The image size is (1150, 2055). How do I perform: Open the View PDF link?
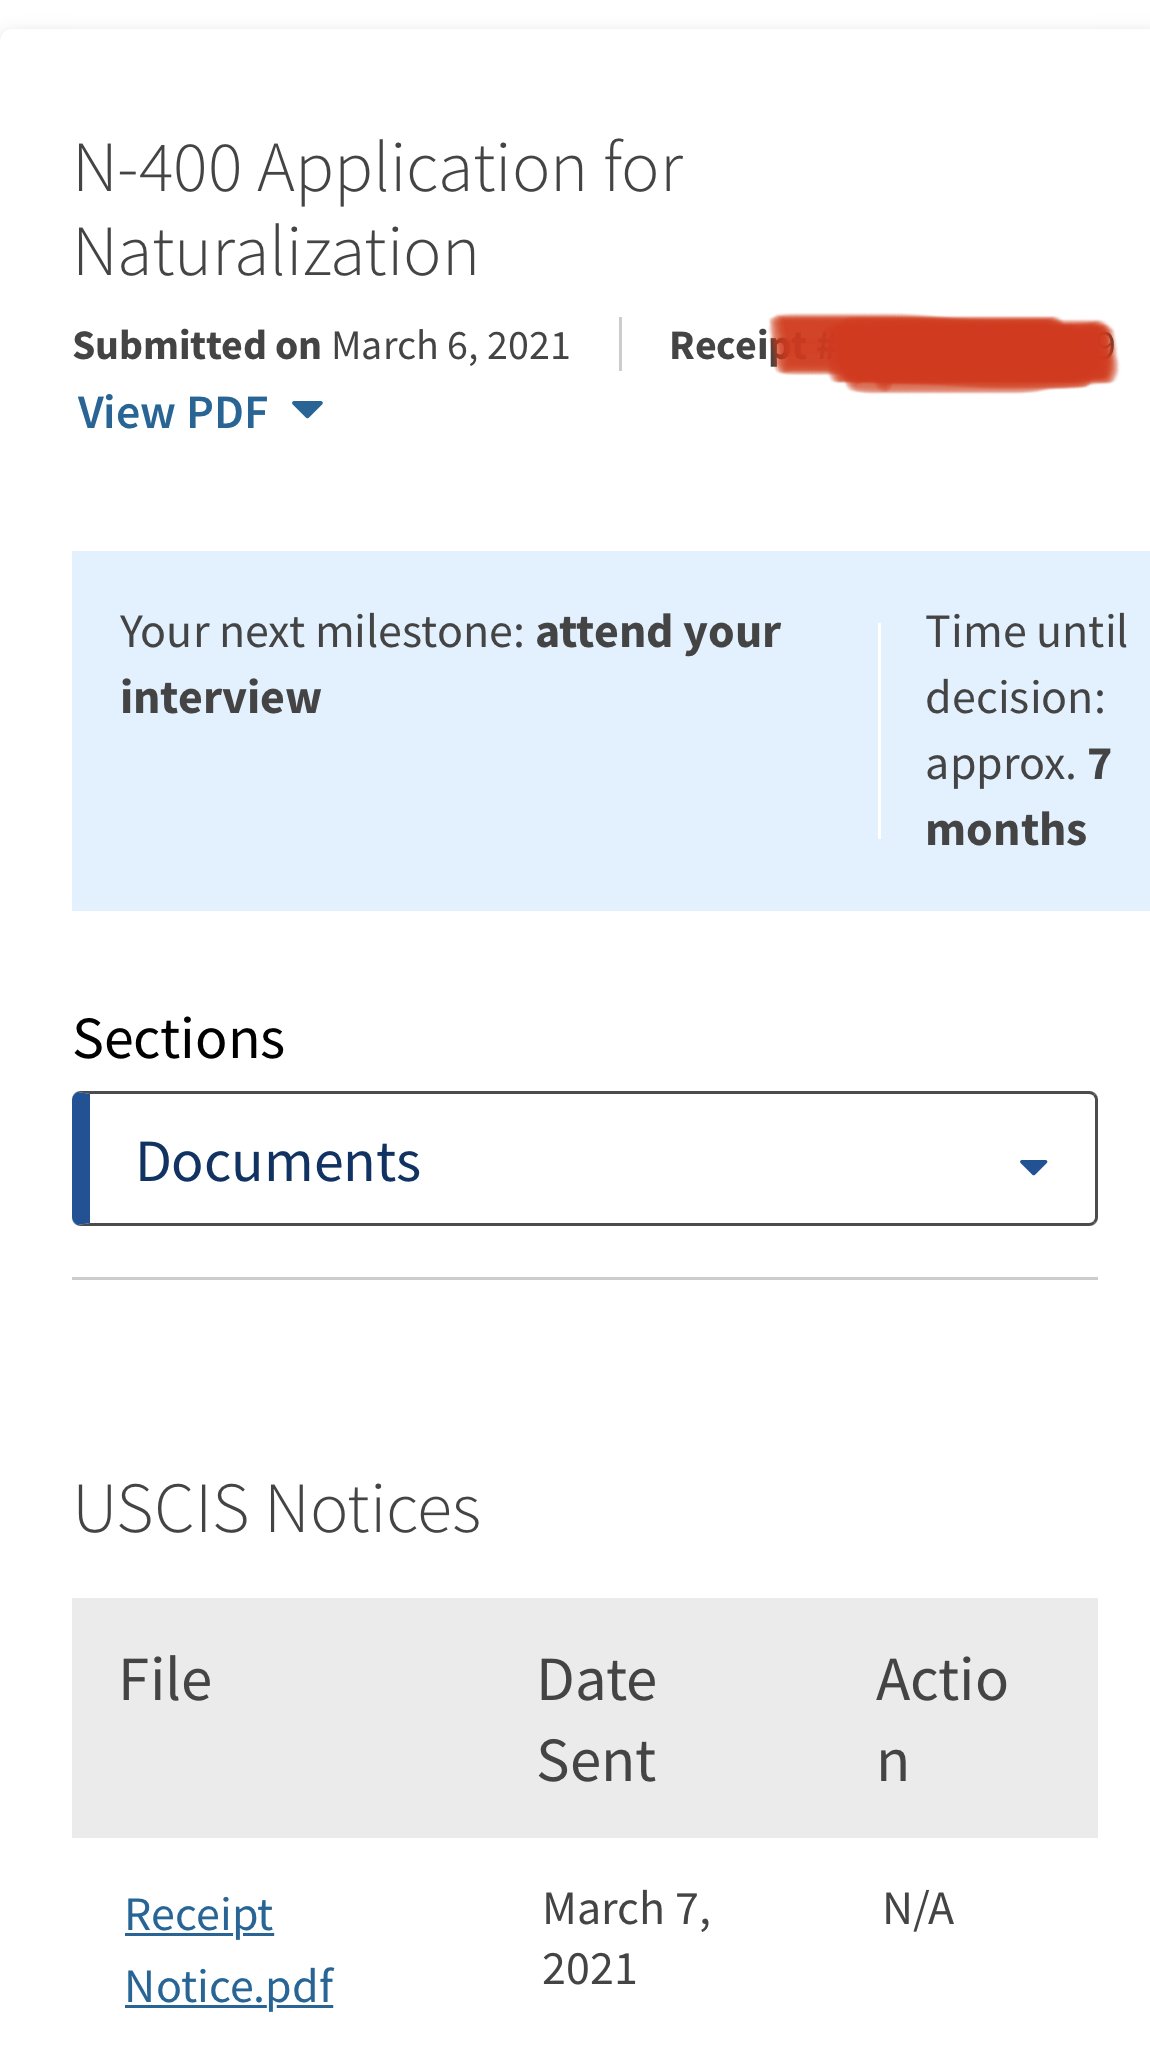(x=172, y=412)
